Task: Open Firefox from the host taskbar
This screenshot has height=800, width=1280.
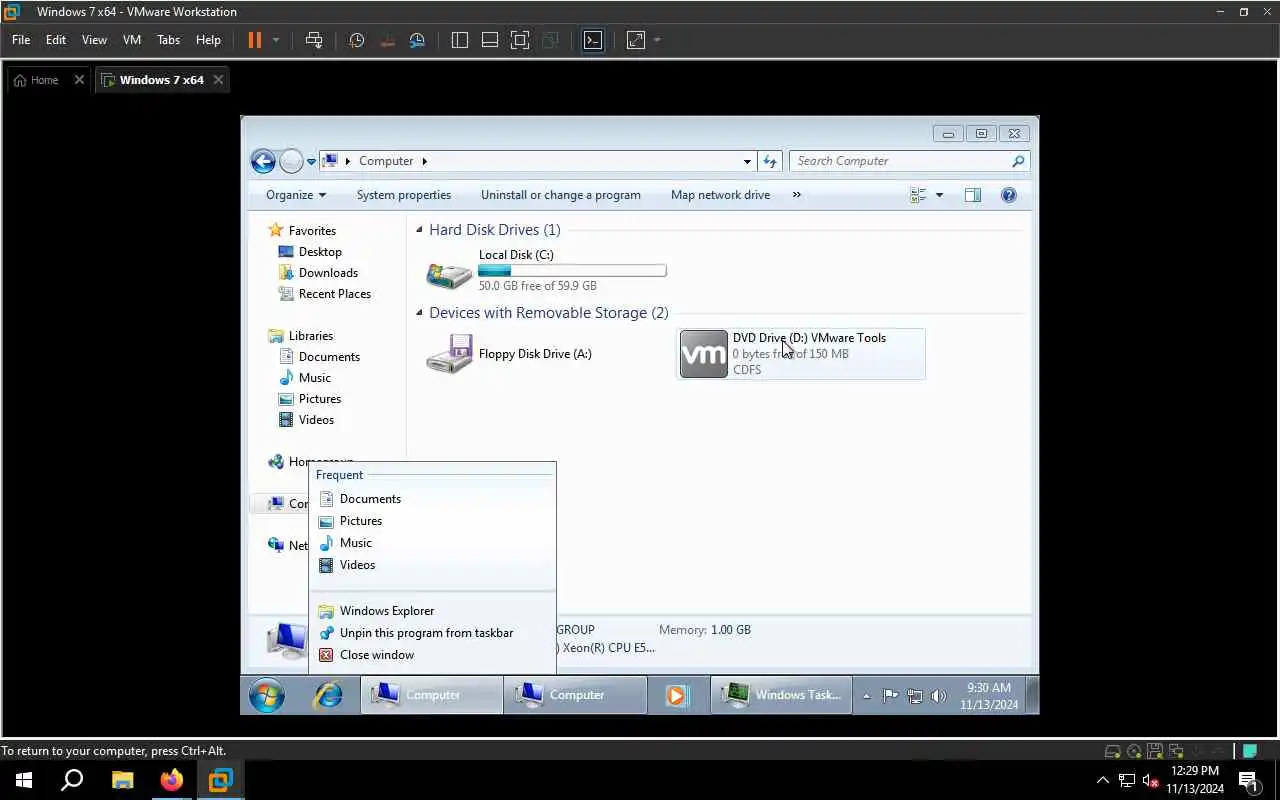Action: coord(172,779)
